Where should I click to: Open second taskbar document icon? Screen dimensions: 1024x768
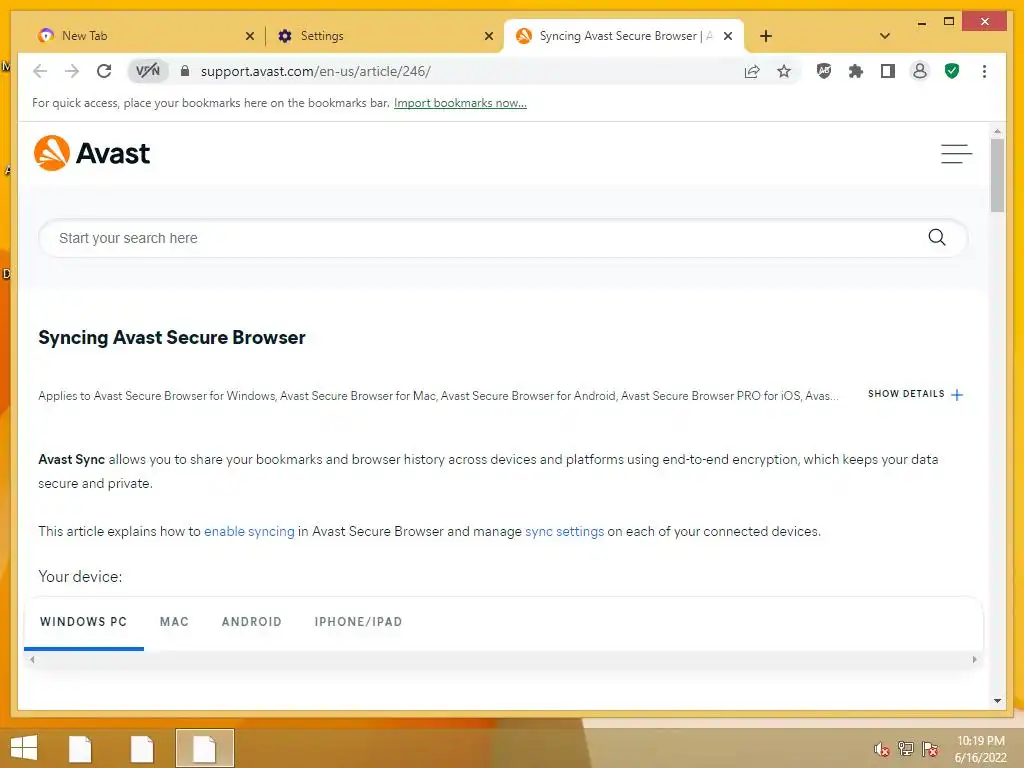click(x=142, y=748)
